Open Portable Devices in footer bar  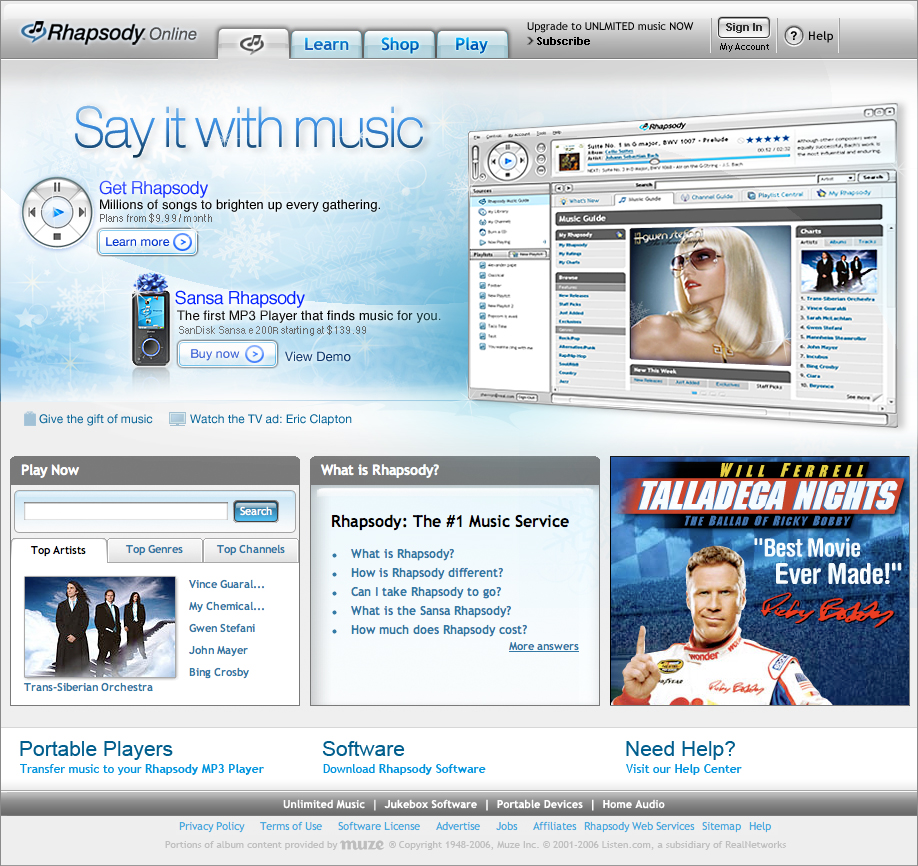point(539,805)
